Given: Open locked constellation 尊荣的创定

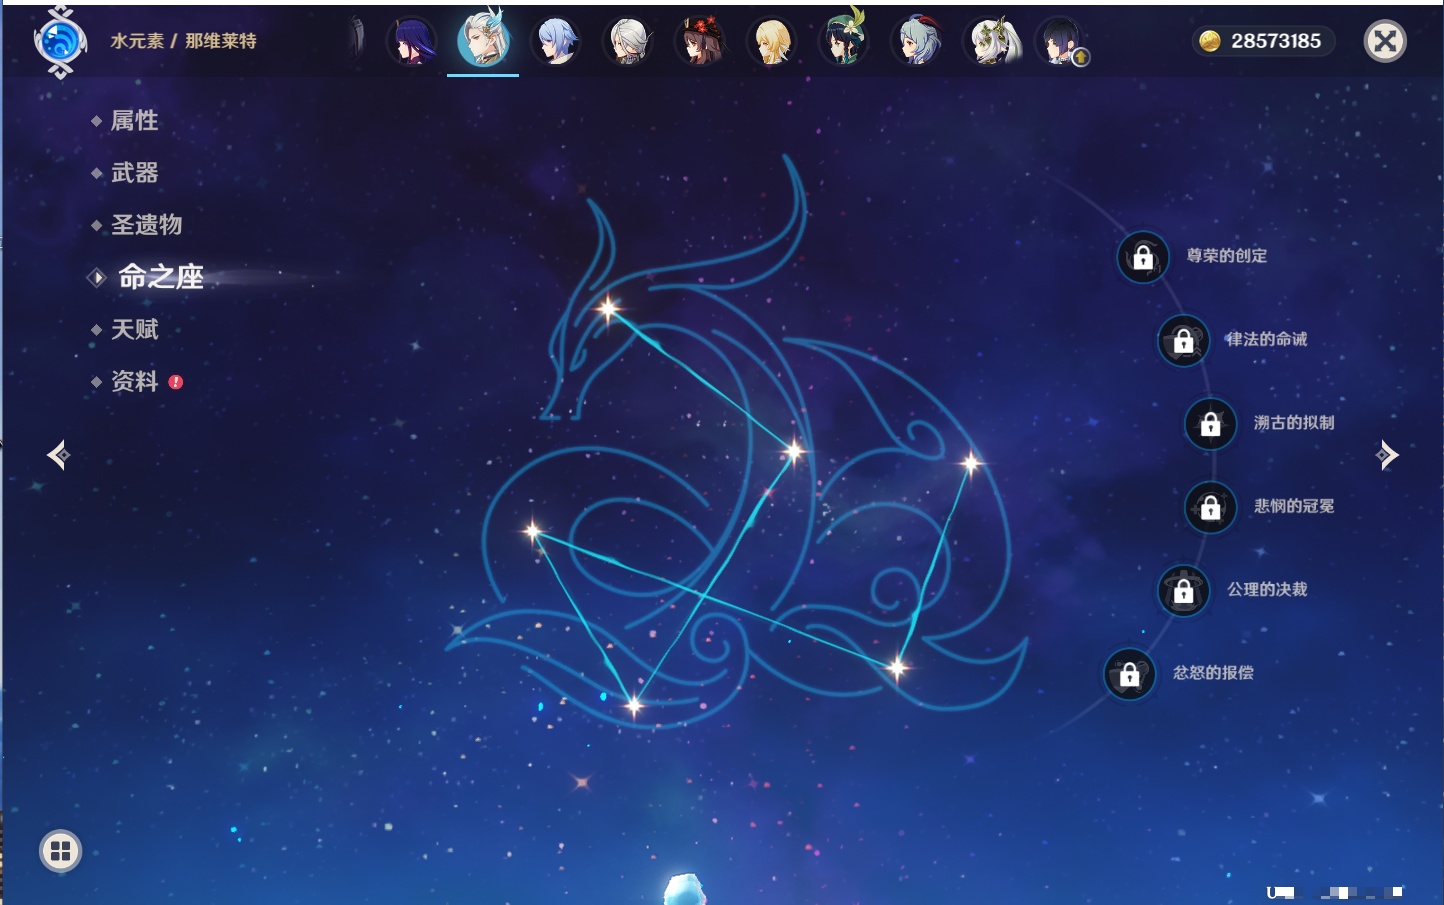Looking at the screenshot, I should tap(1143, 257).
